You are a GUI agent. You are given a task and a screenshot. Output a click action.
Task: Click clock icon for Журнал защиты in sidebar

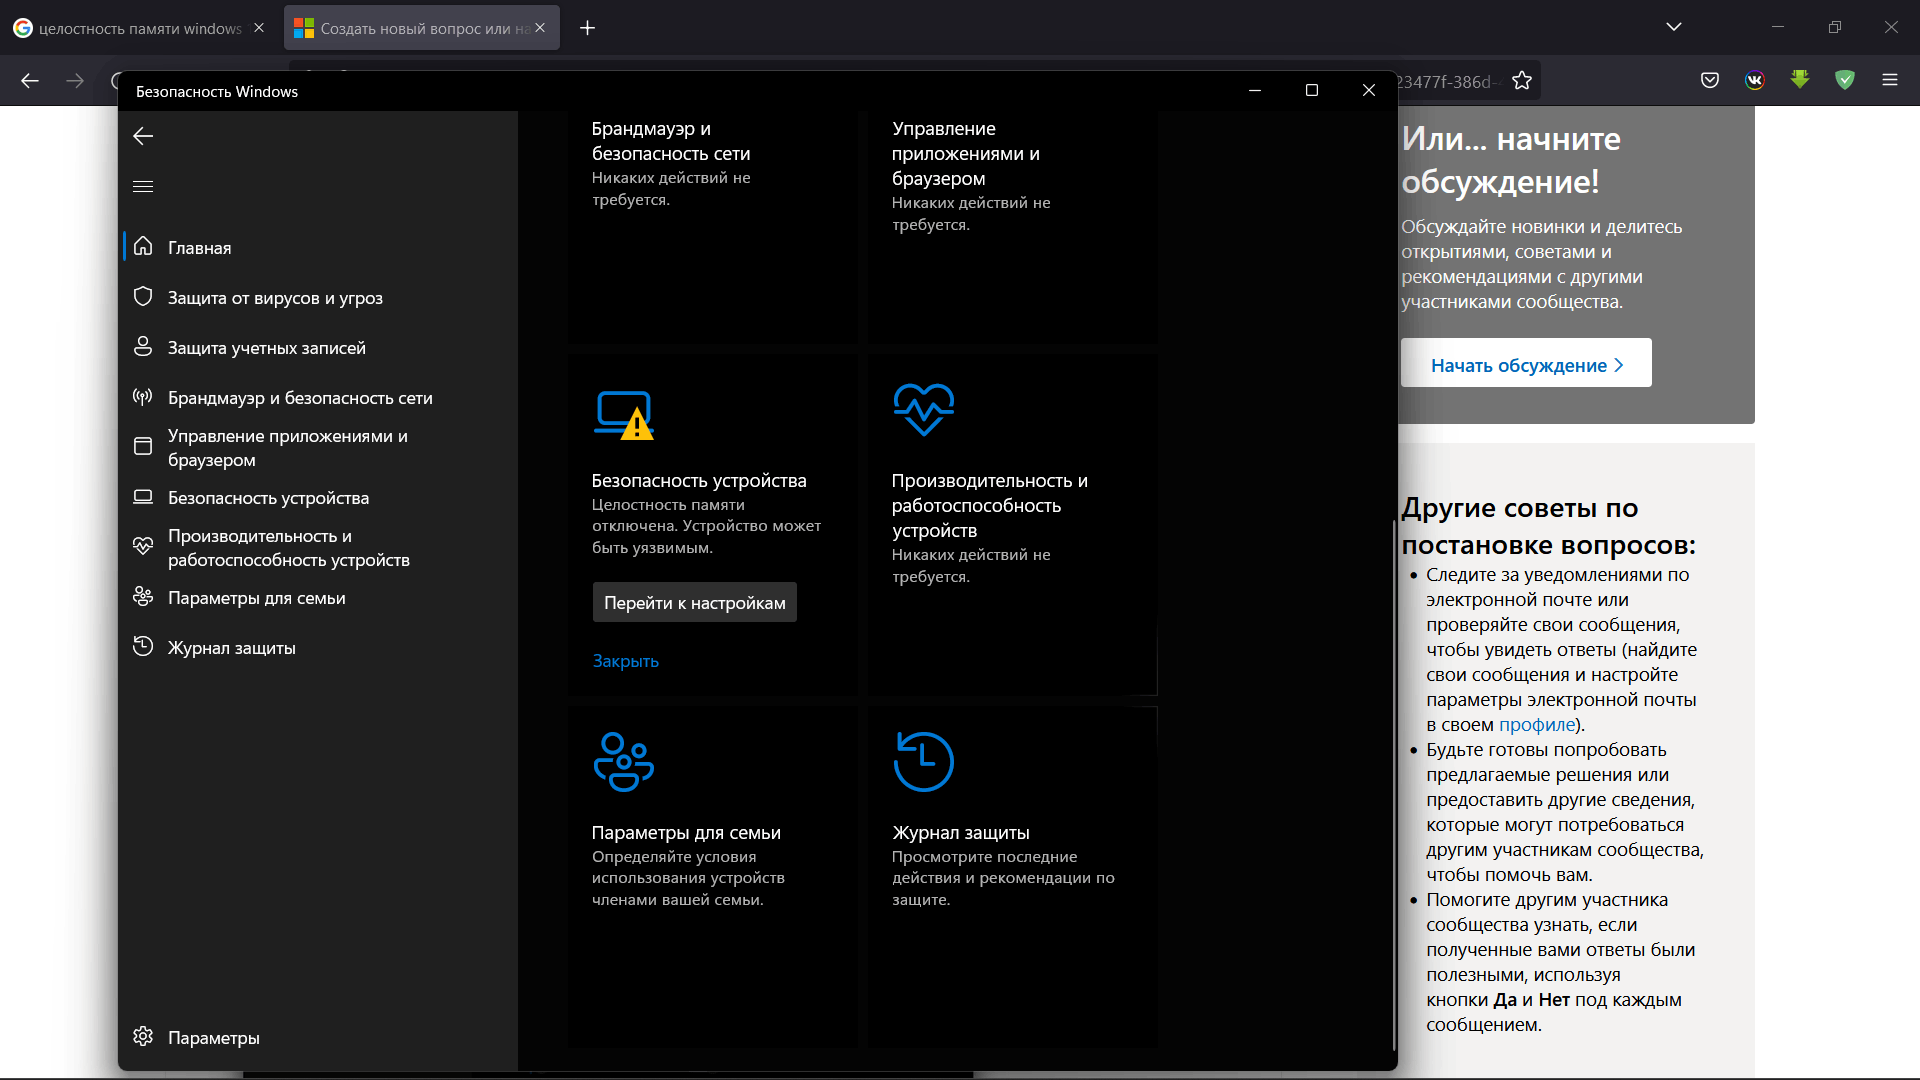pyautogui.click(x=143, y=647)
